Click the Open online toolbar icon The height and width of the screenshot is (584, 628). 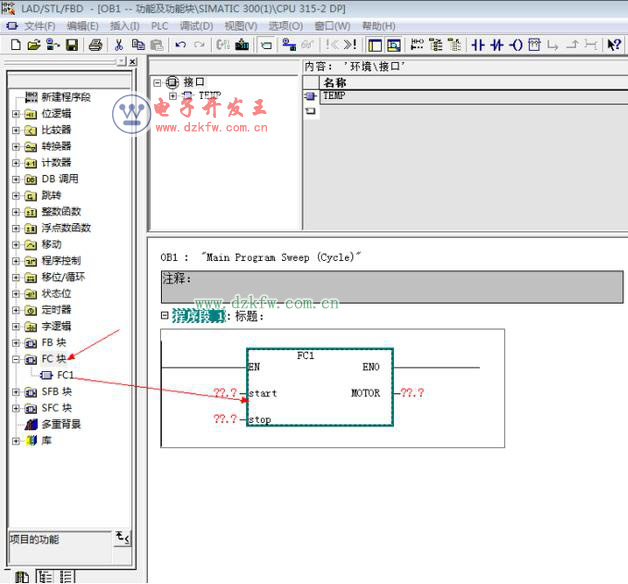52,45
